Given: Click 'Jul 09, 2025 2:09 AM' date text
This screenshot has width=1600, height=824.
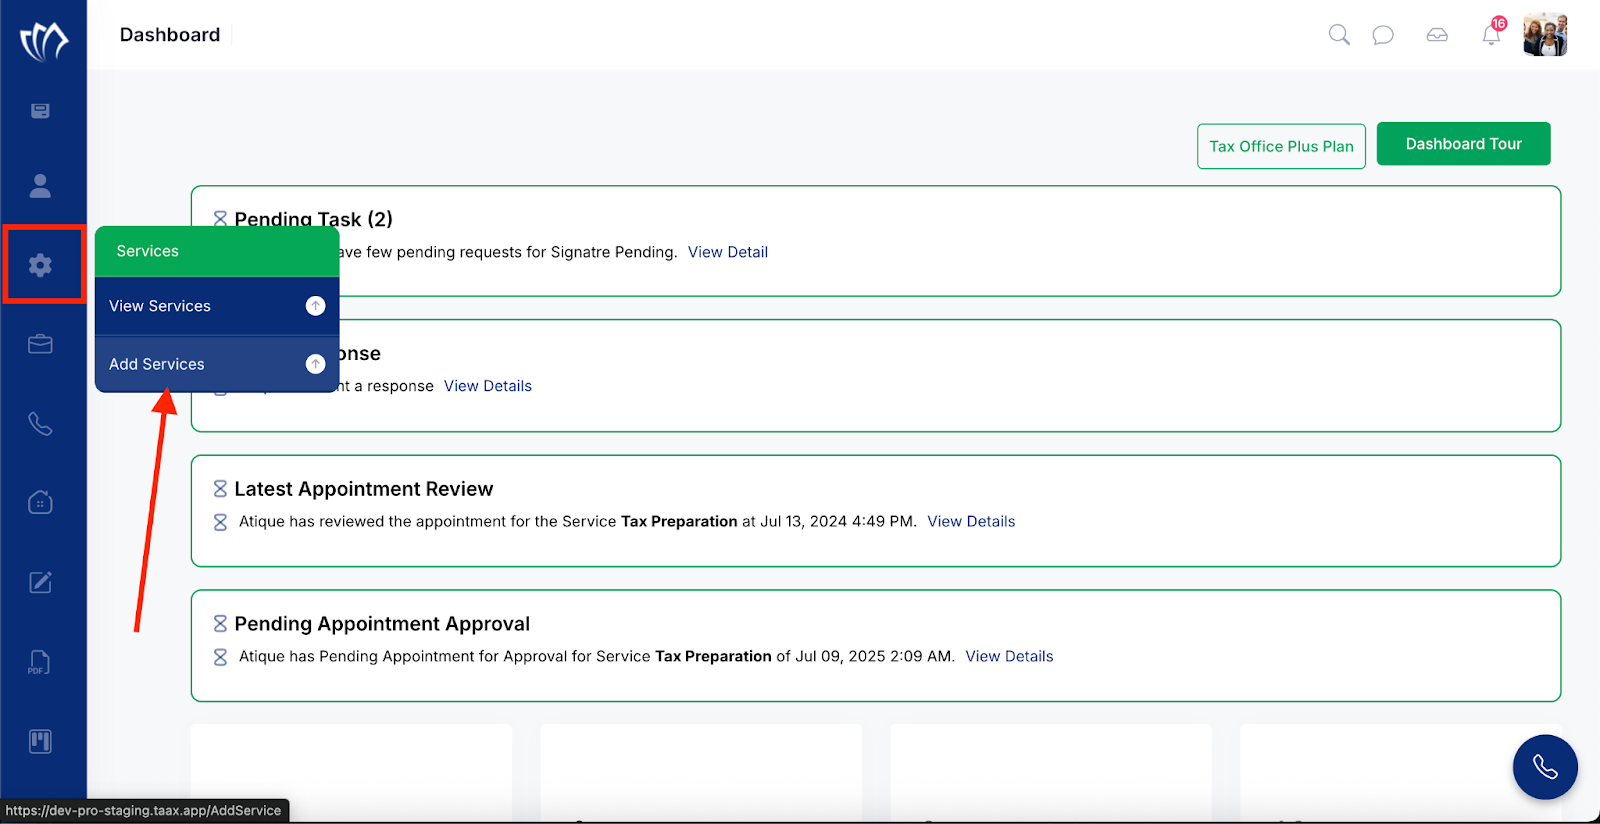Looking at the screenshot, I should tap(873, 656).
